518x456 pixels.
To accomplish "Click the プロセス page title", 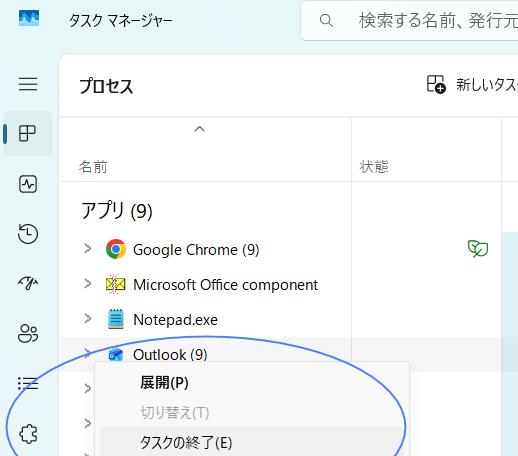I will point(106,86).
